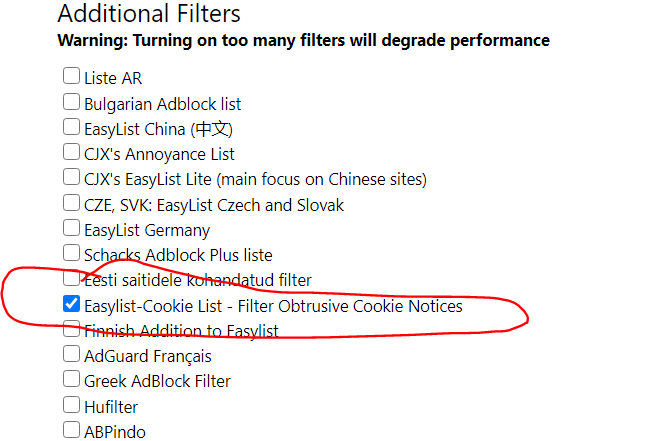Turn on Greek AdBlock Filter
The width and height of the screenshot is (654, 441).
pyautogui.click(x=71, y=380)
